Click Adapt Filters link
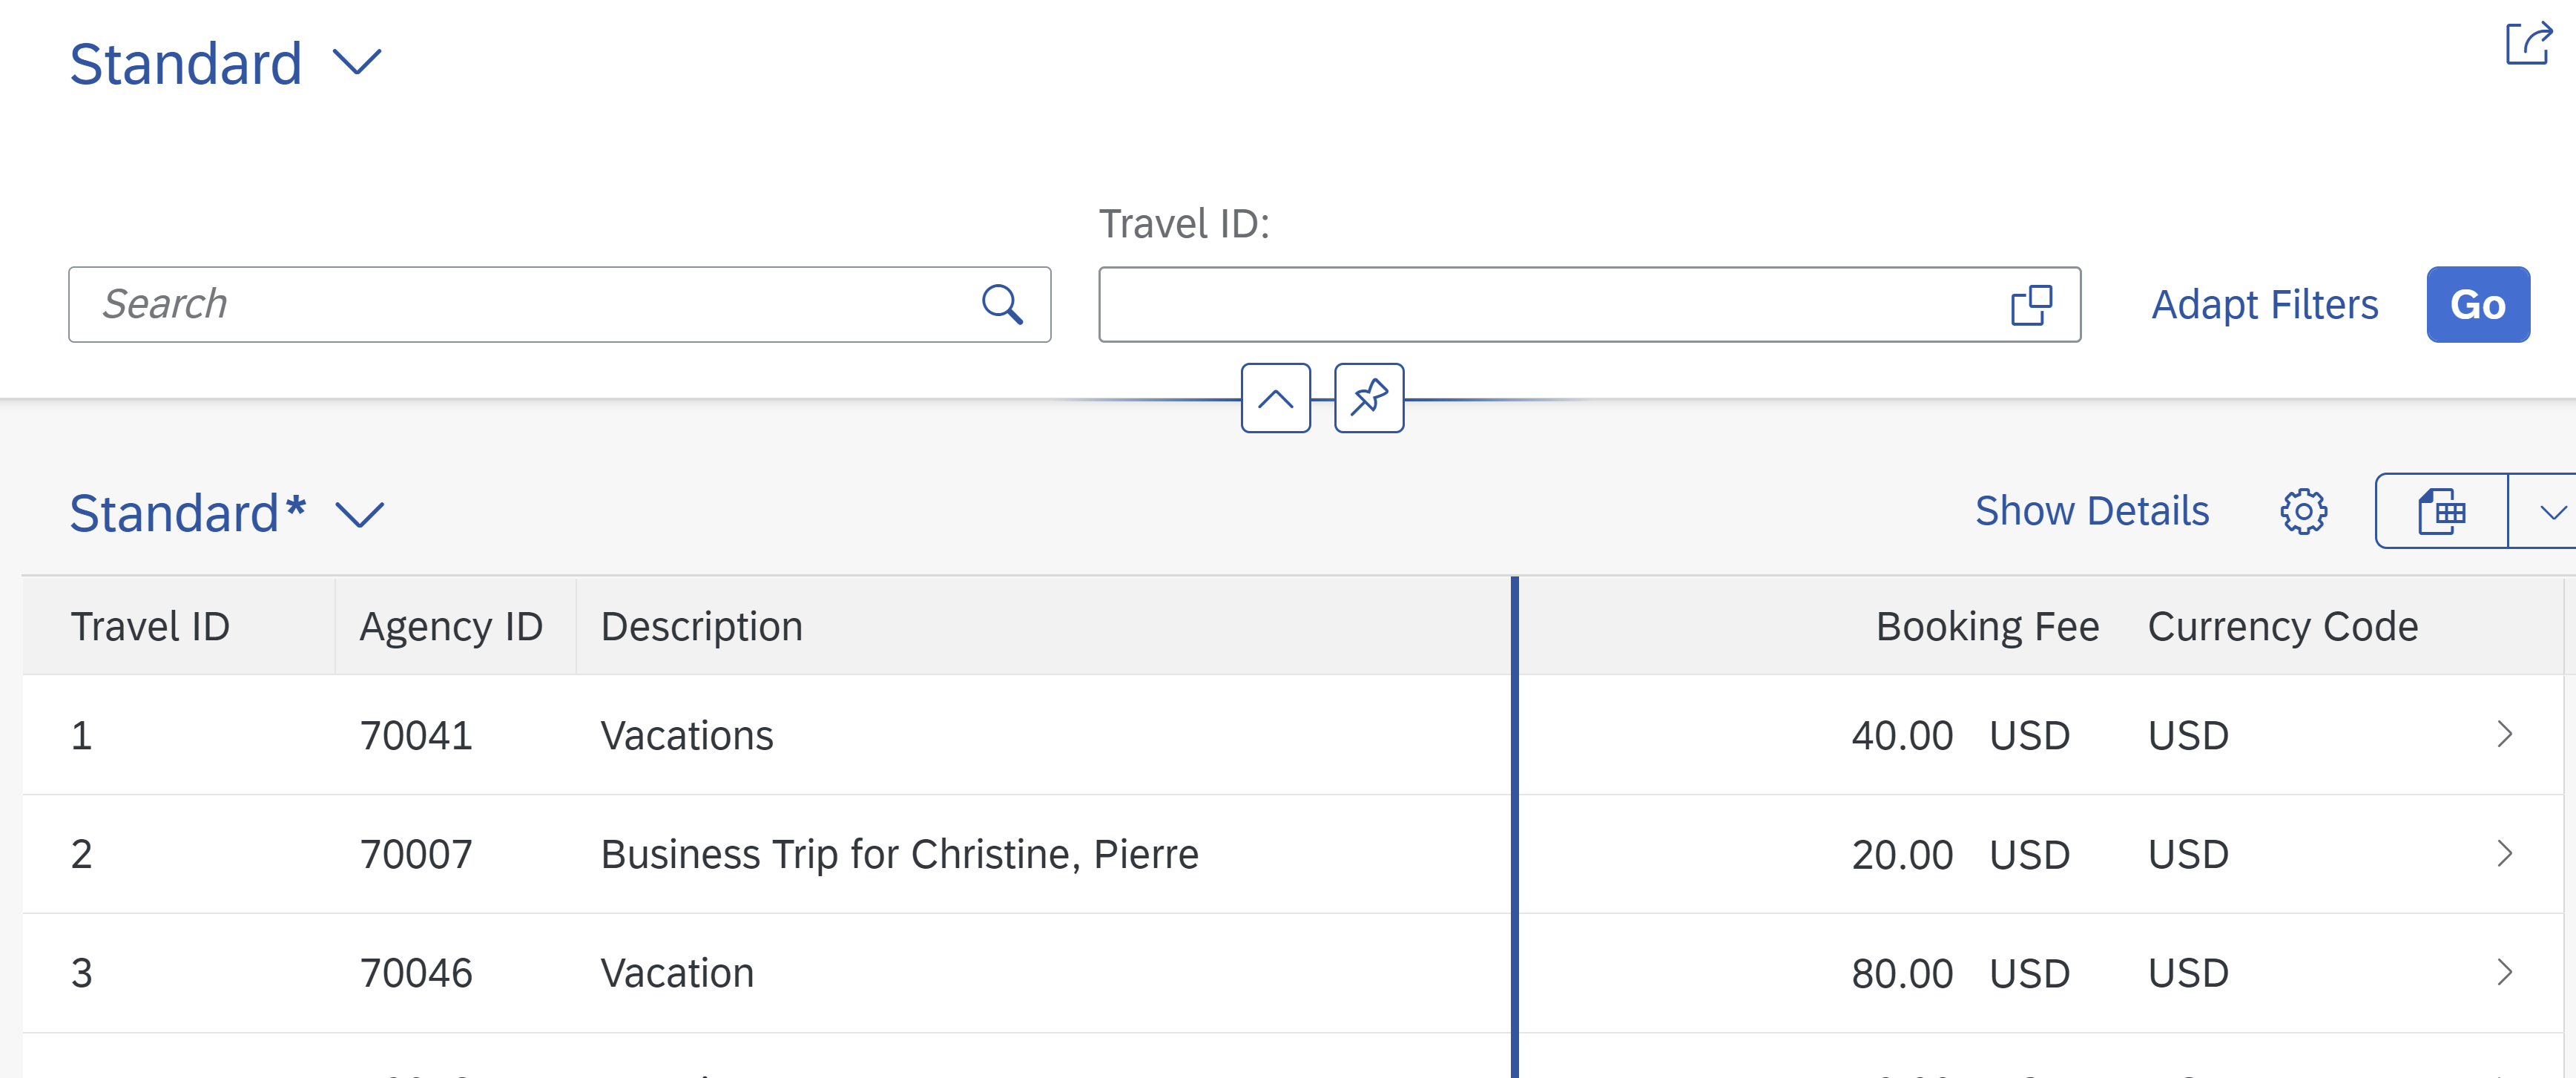Screen dimensions: 2576x1078 pos(2265,305)
